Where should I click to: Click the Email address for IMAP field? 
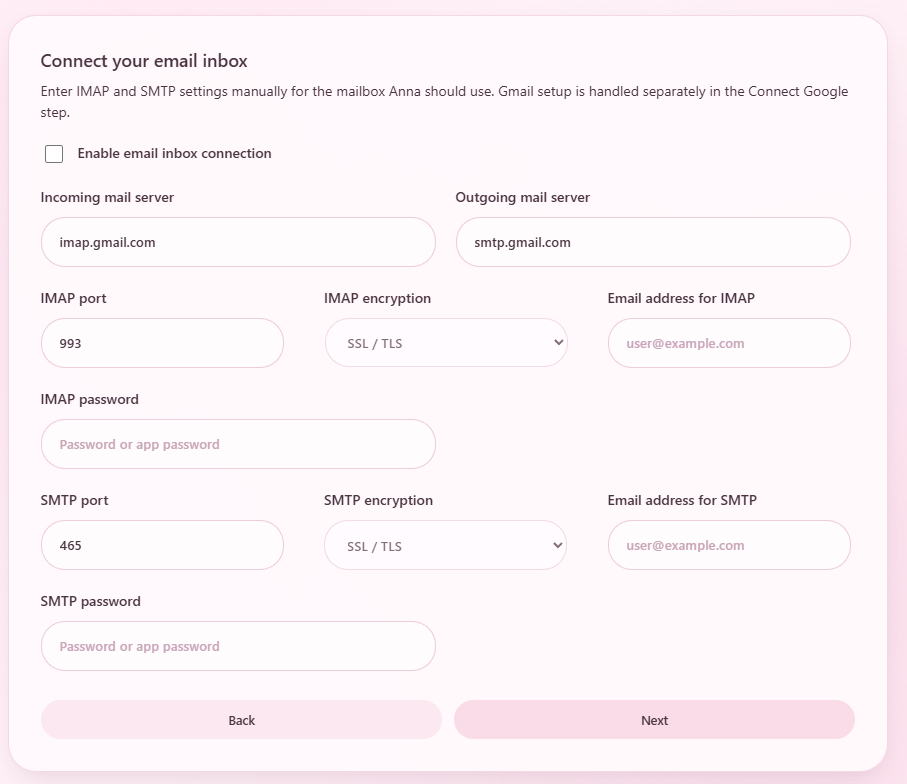pyautogui.click(x=728, y=343)
